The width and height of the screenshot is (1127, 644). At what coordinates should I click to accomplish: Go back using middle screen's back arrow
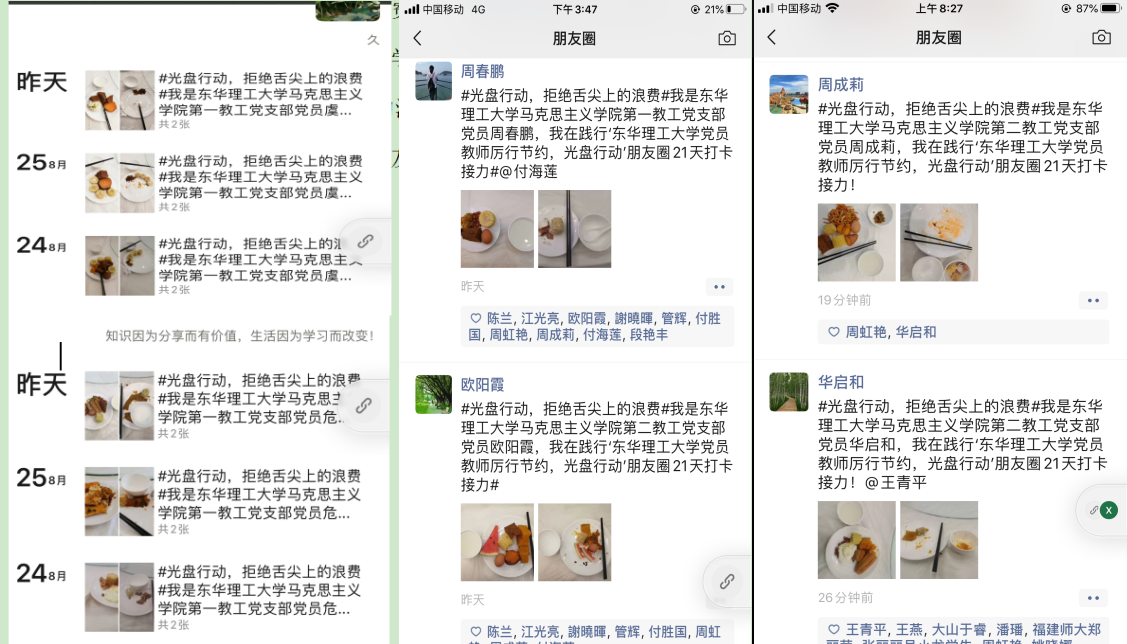pos(418,38)
